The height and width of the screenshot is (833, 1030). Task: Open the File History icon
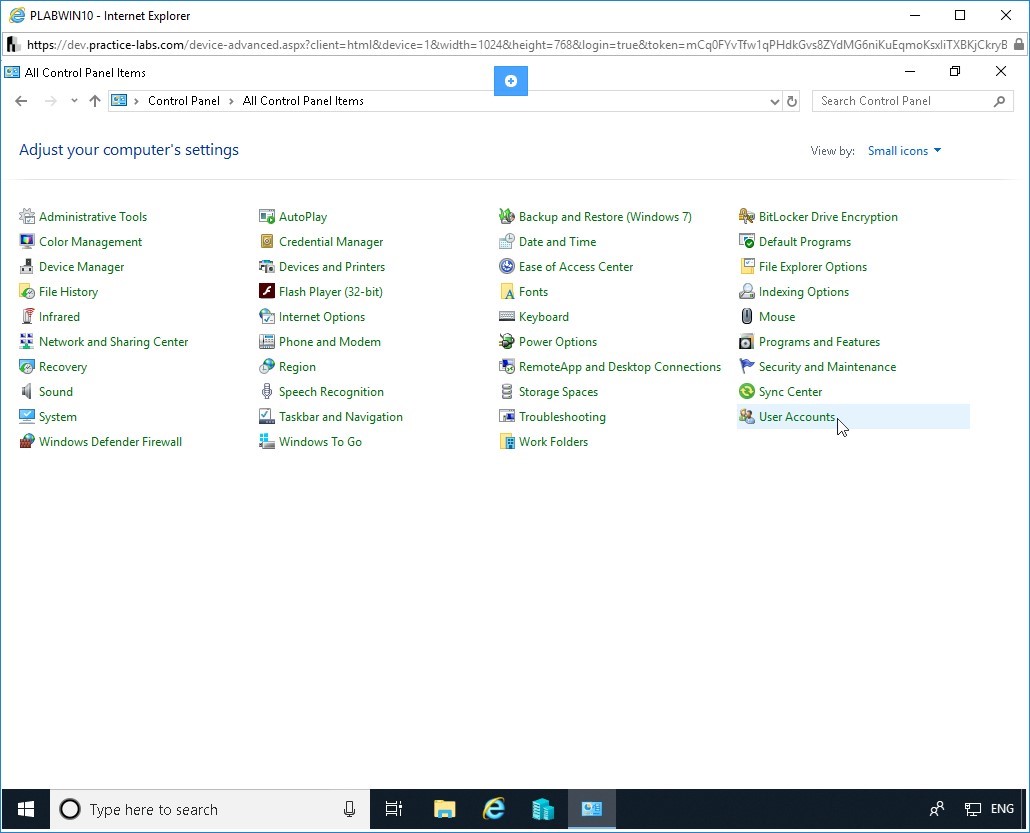click(x=27, y=291)
